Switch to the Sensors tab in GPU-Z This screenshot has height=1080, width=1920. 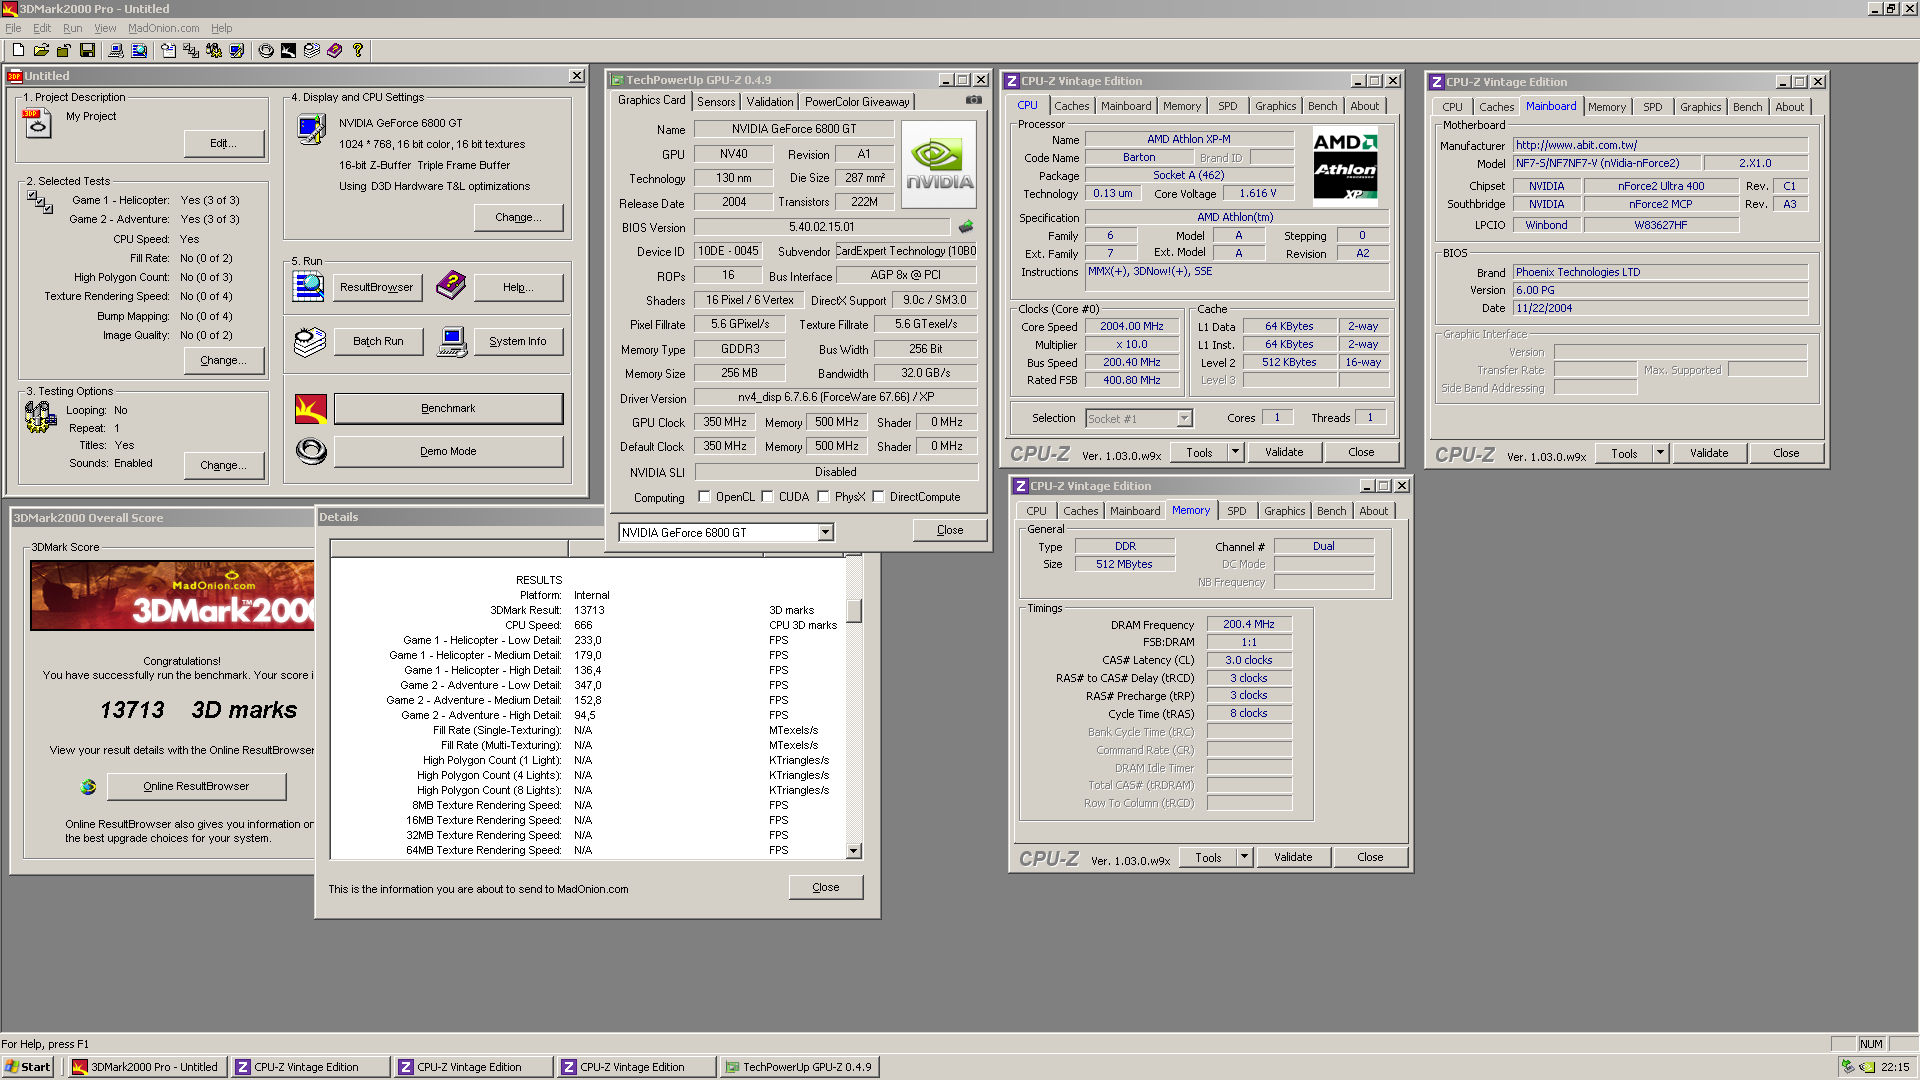click(716, 102)
